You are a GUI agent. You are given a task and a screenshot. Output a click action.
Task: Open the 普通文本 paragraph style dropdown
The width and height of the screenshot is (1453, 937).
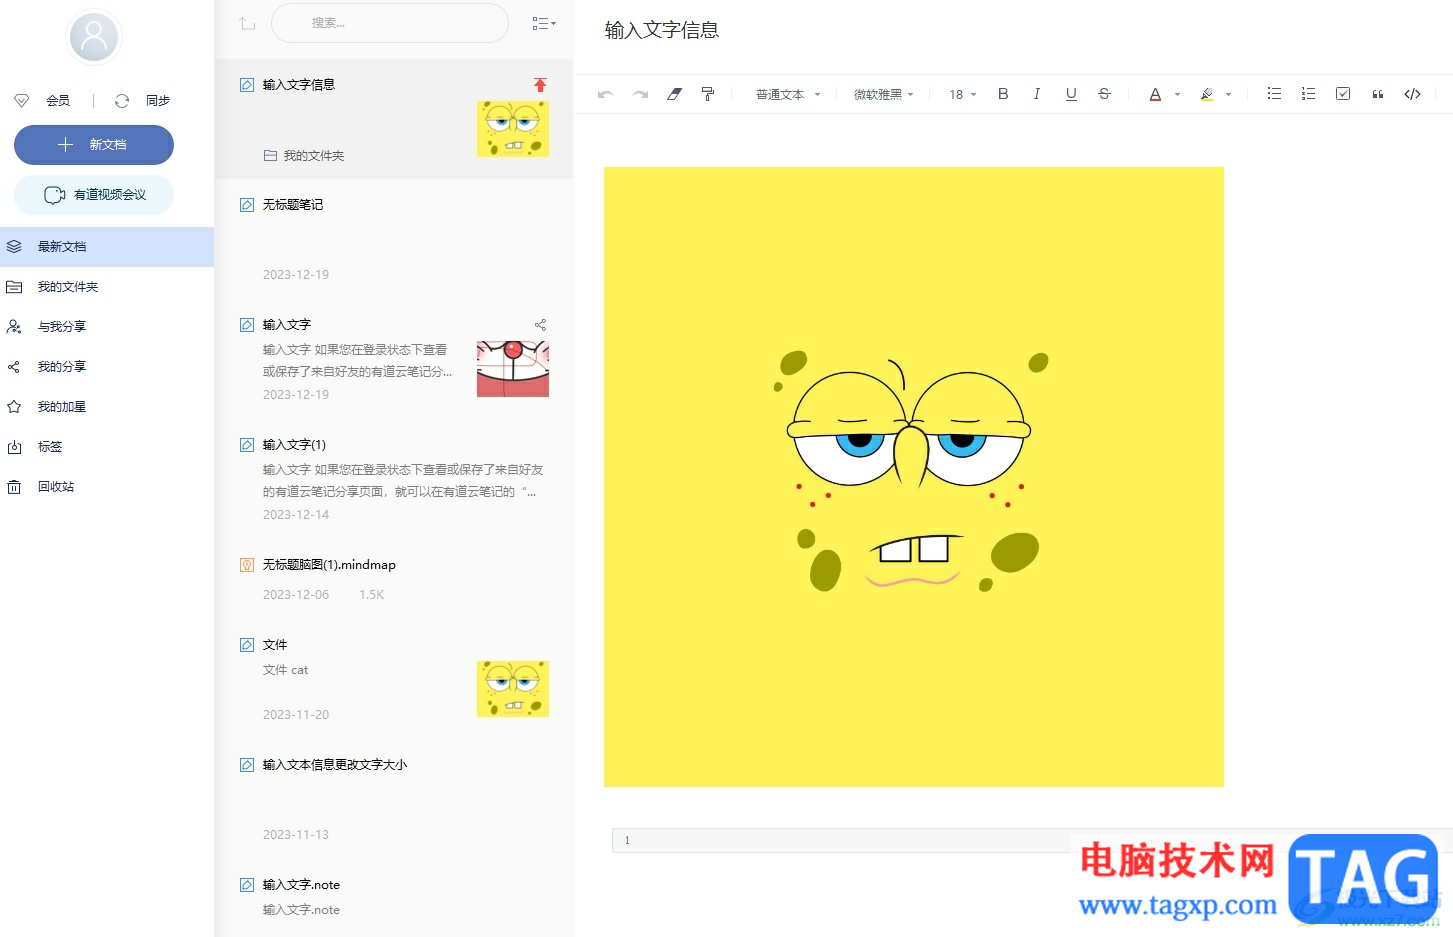[x=788, y=95]
